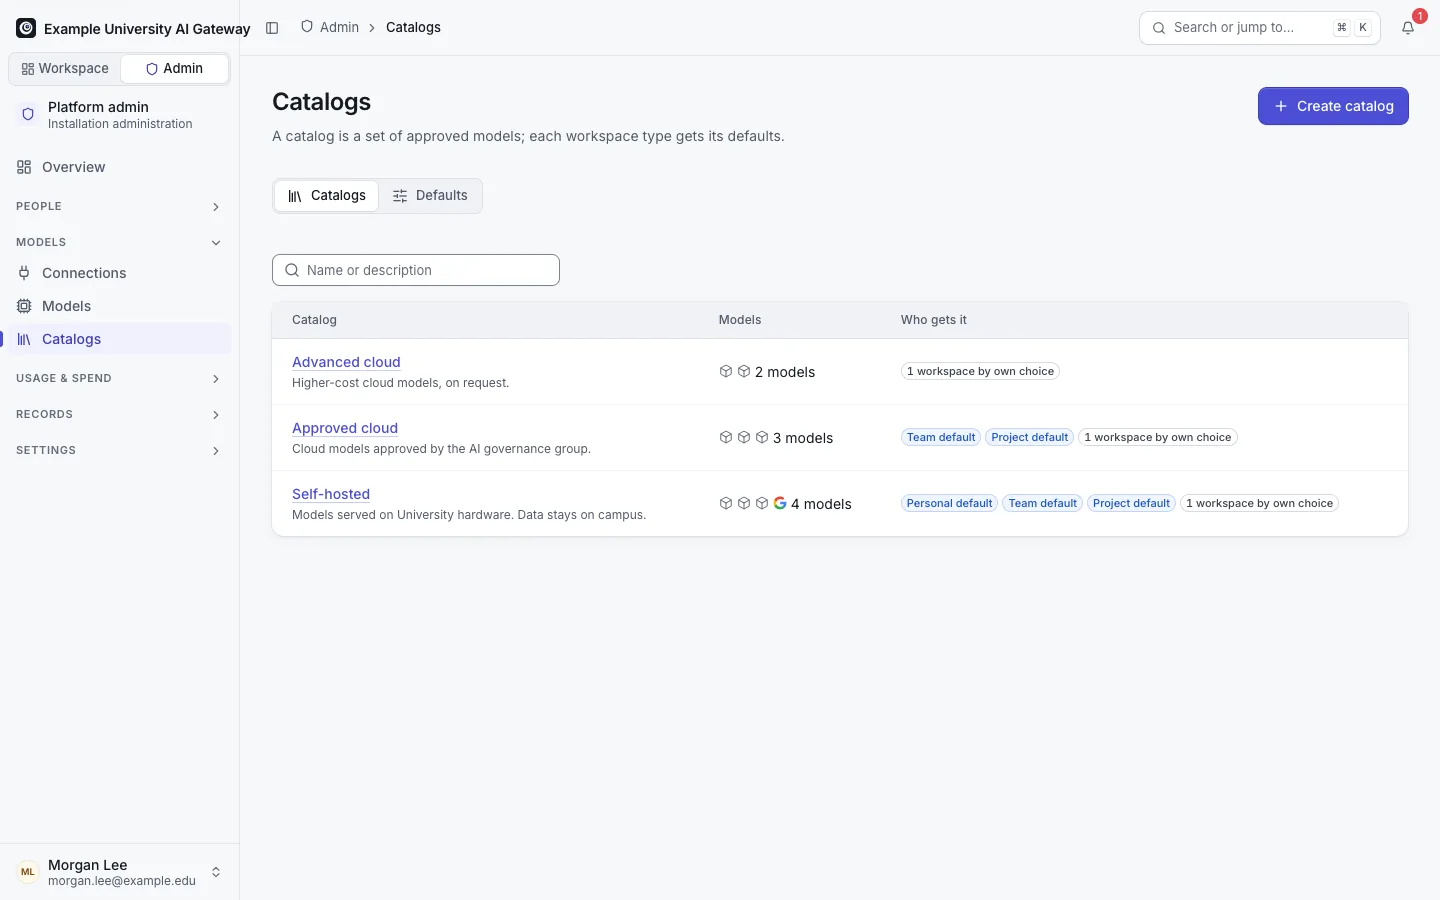Image resolution: width=1440 pixels, height=900 pixels.
Task: Click Project default tag in Self-hosted row
Action: [x=1131, y=503]
